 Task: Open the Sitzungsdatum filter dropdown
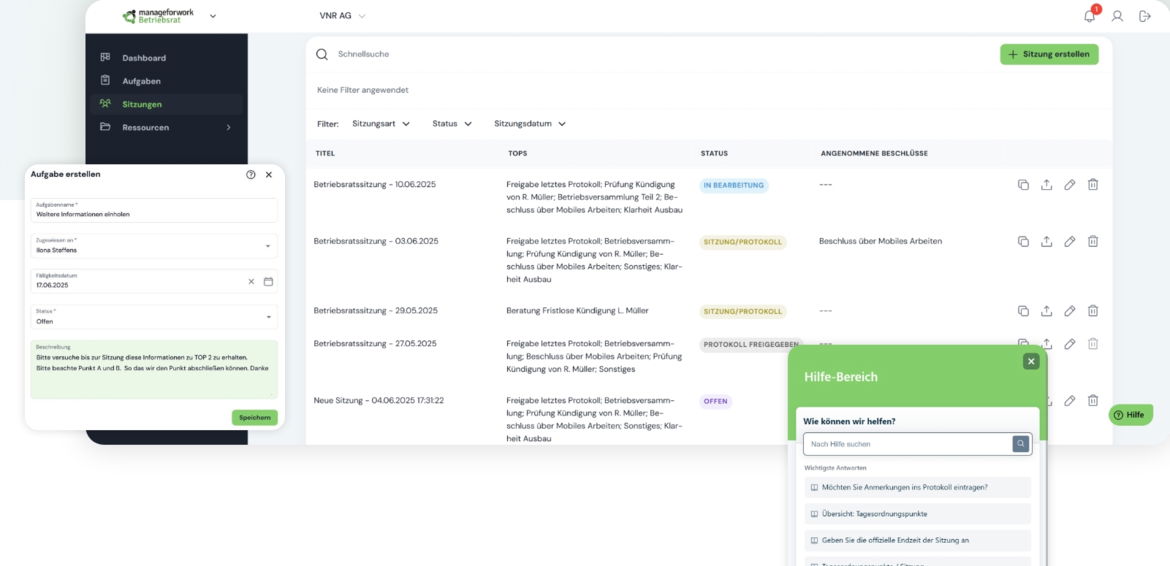(x=530, y=124)
